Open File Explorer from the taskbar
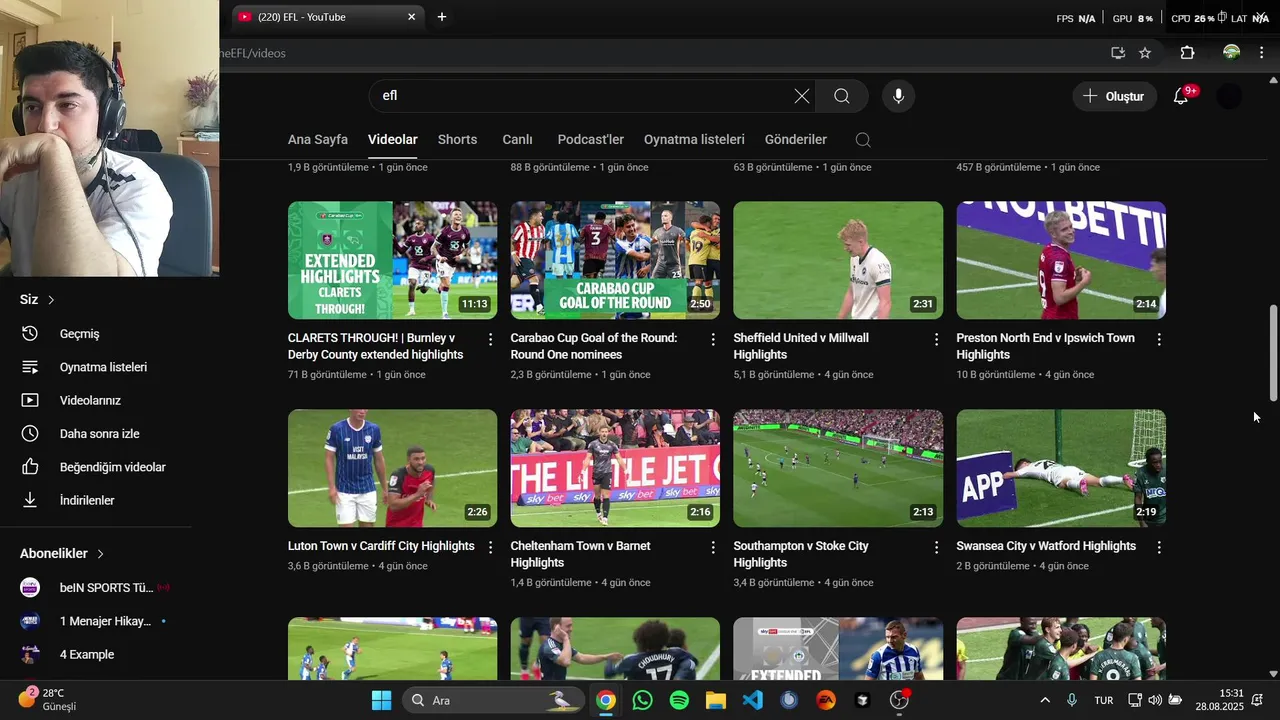 pyautogui.click(x=716, y=700)
